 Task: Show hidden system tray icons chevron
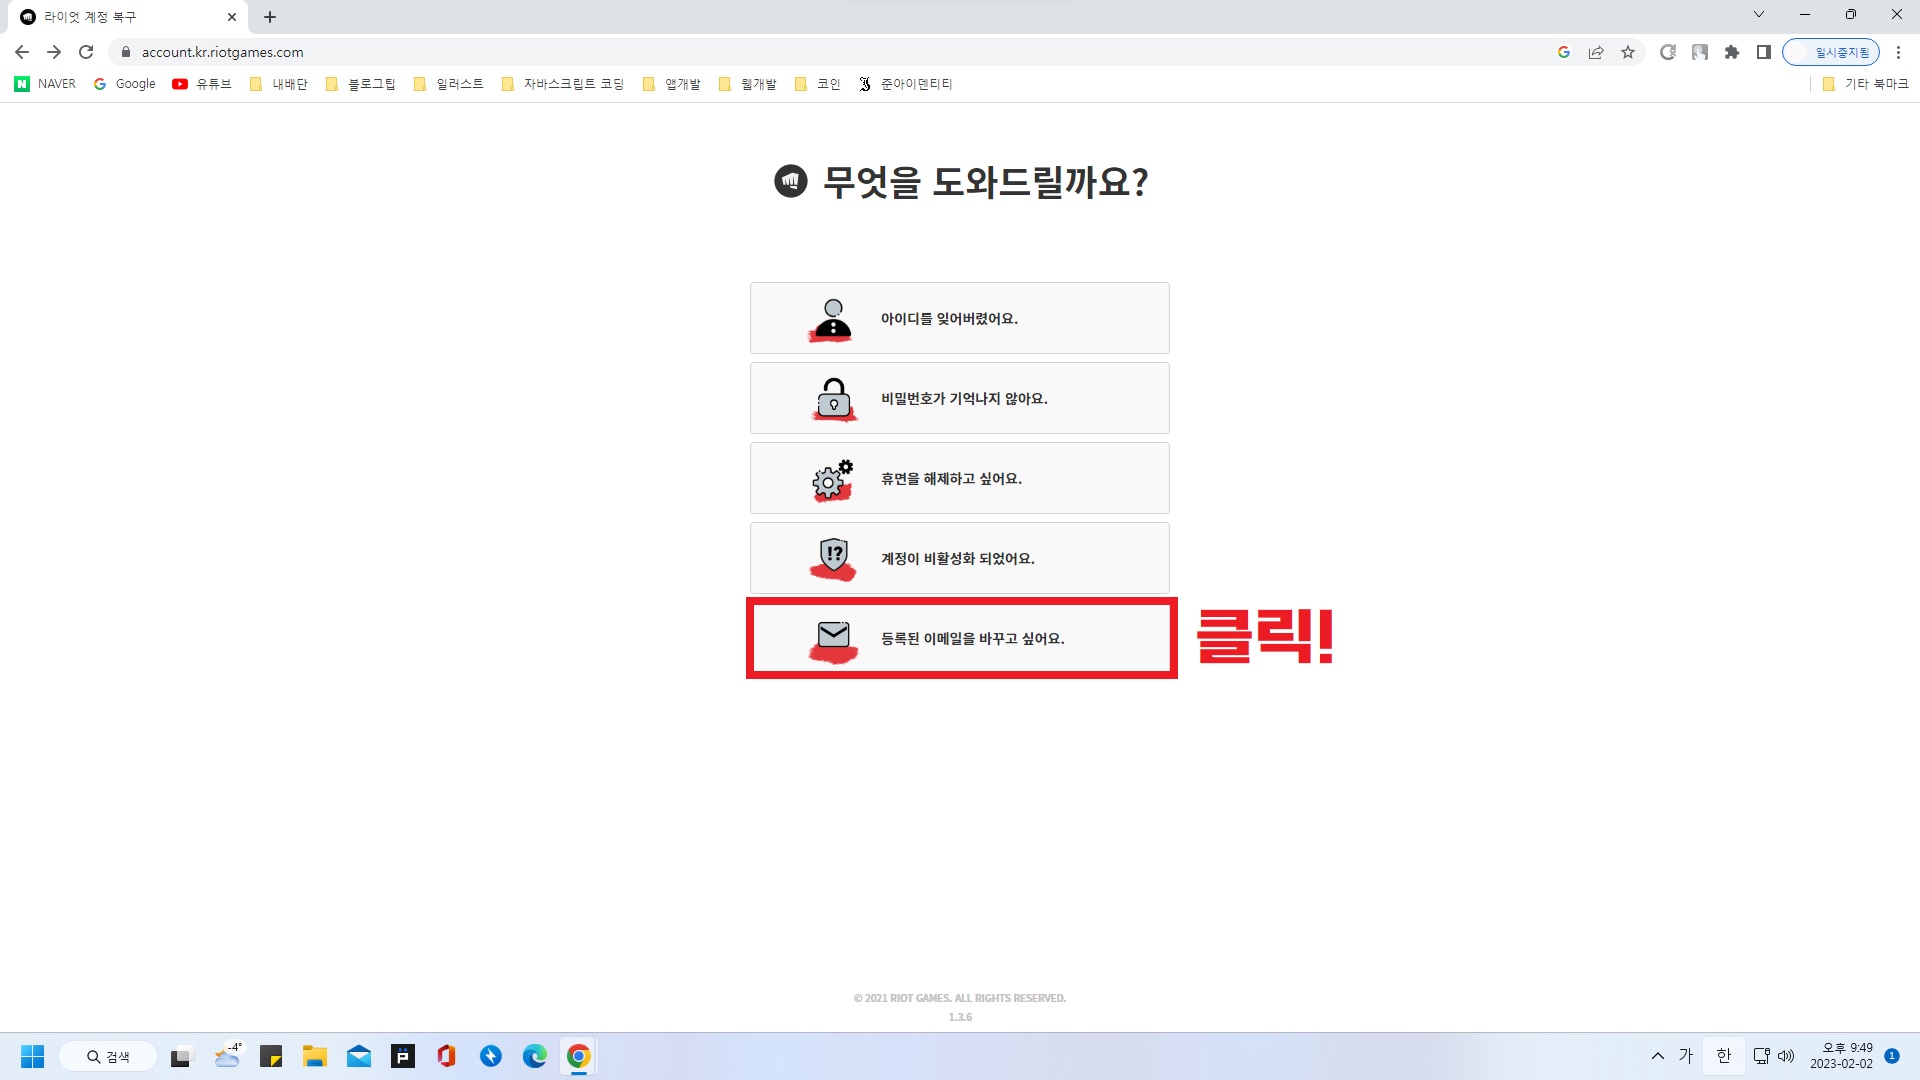(1658, 1056)
